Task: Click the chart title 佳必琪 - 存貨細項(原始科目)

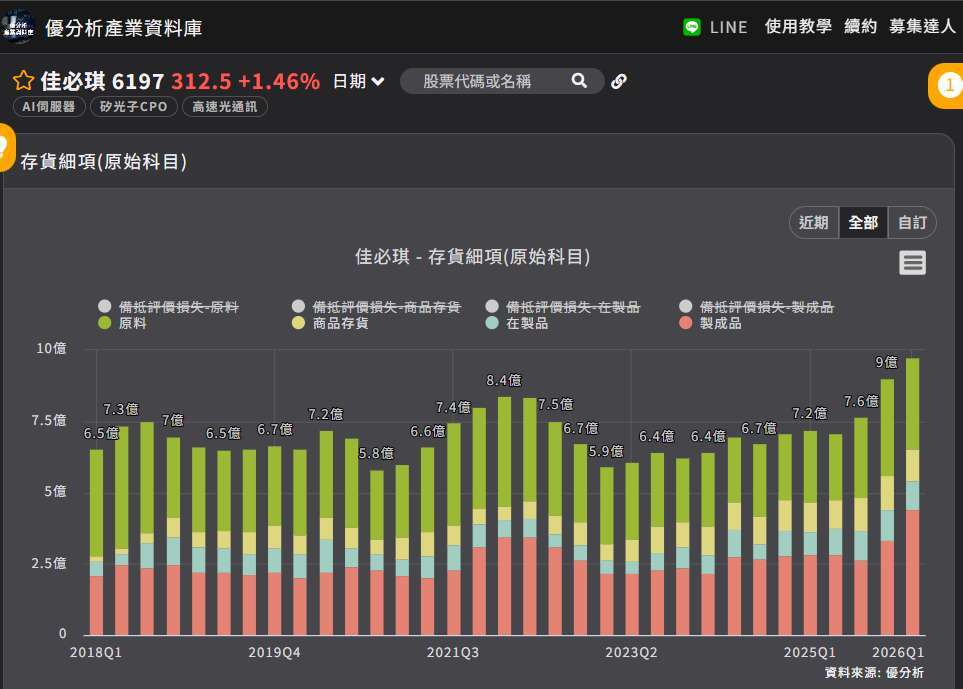Action: [472, 256]
